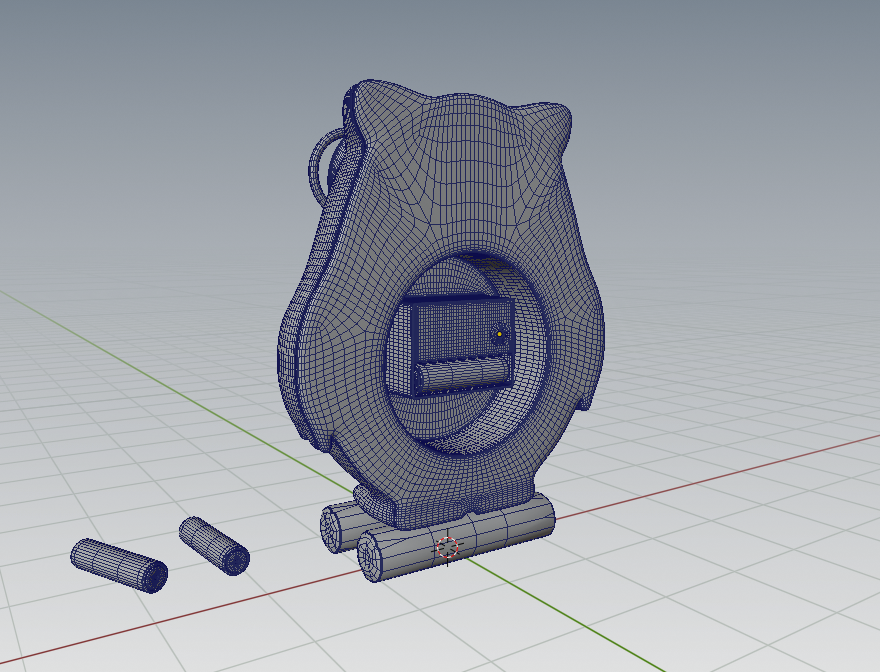Select the key ring loop on the owl
Viewport: 880px width, 672px height.
coord(318,167)
